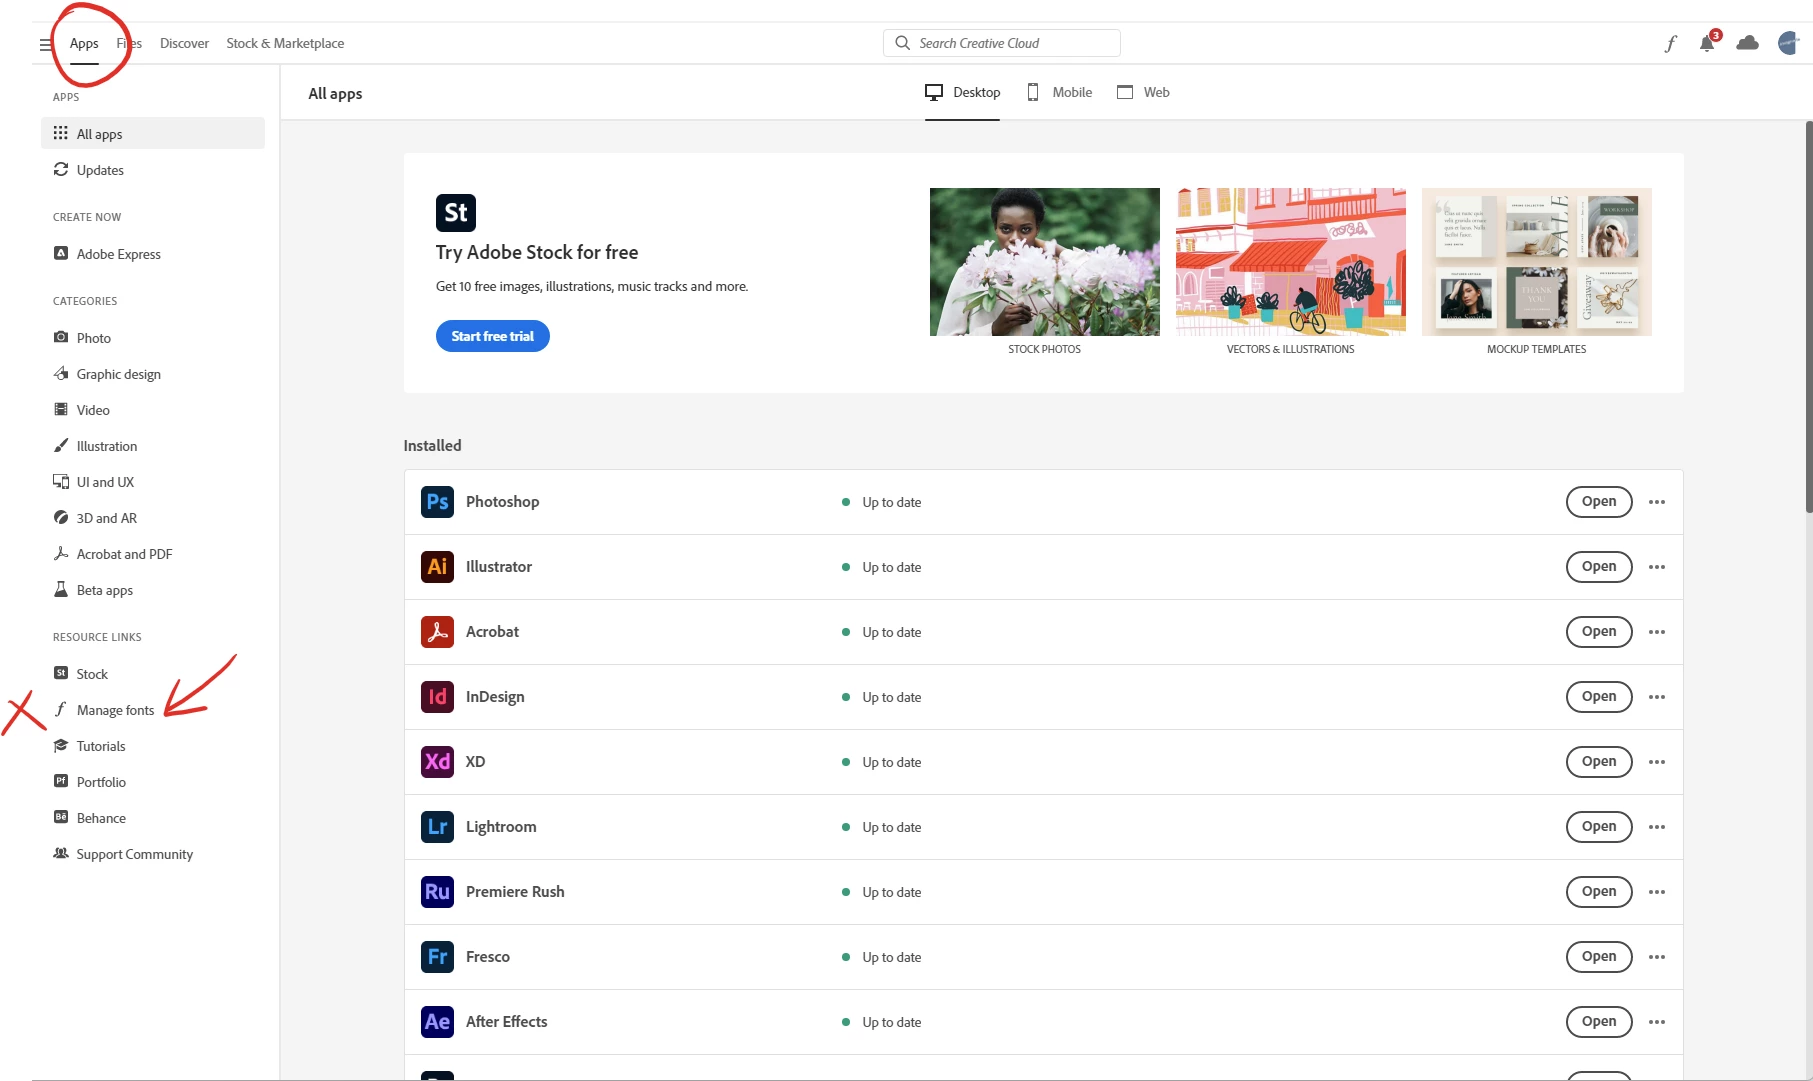
Task: Select the Photo category
Action: pos(153,338)
